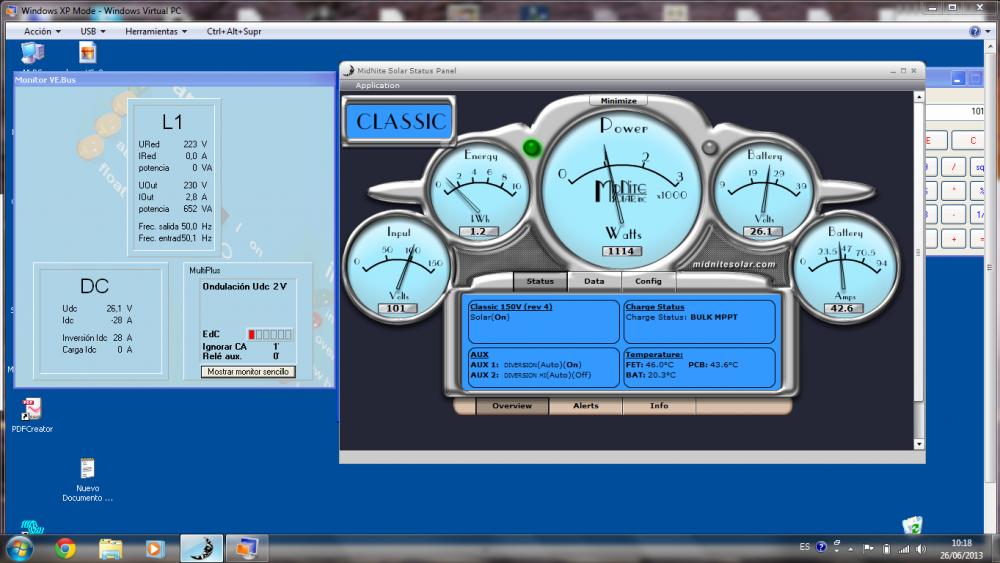Open the My PC desktop icon
1000x563 pixels.
point(32,56)
